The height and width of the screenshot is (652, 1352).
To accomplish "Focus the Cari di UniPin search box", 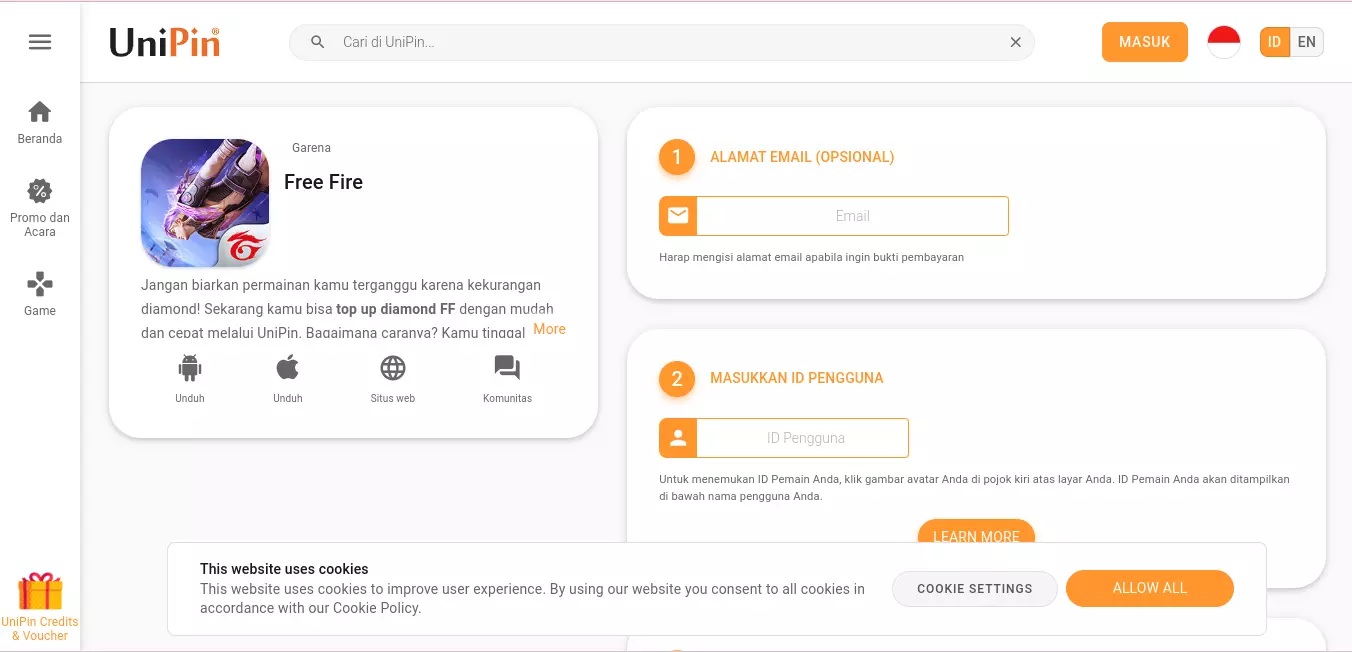I will [662, 42].
